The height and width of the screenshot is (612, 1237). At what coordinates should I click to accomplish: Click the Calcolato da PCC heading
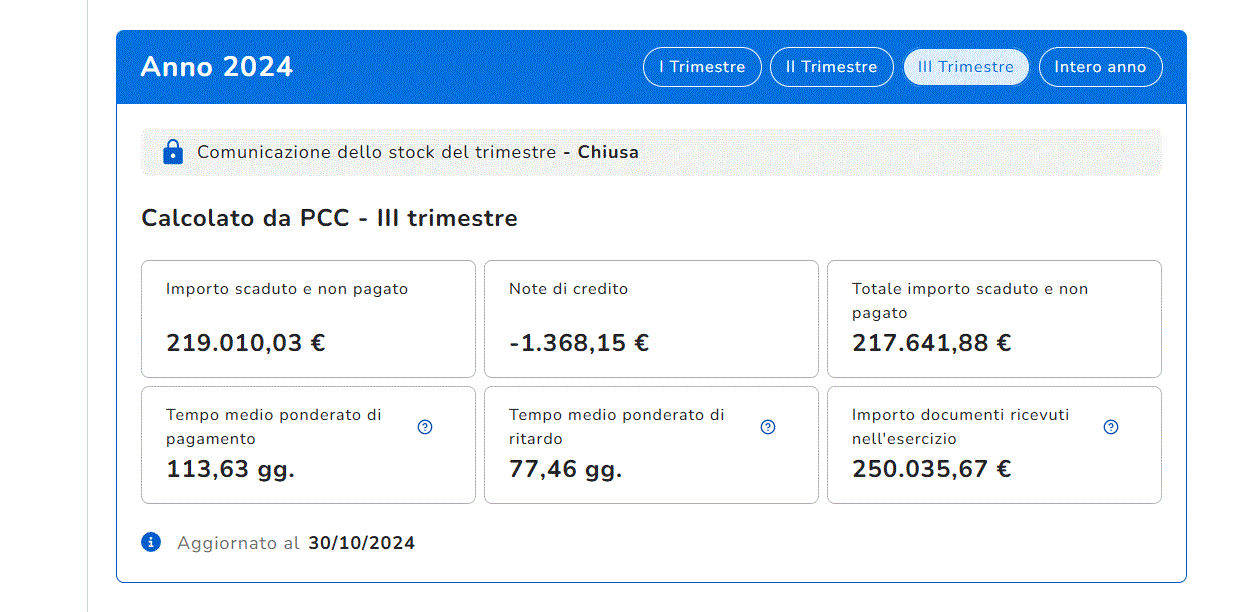pyautogui.click(x=329, y=218)
